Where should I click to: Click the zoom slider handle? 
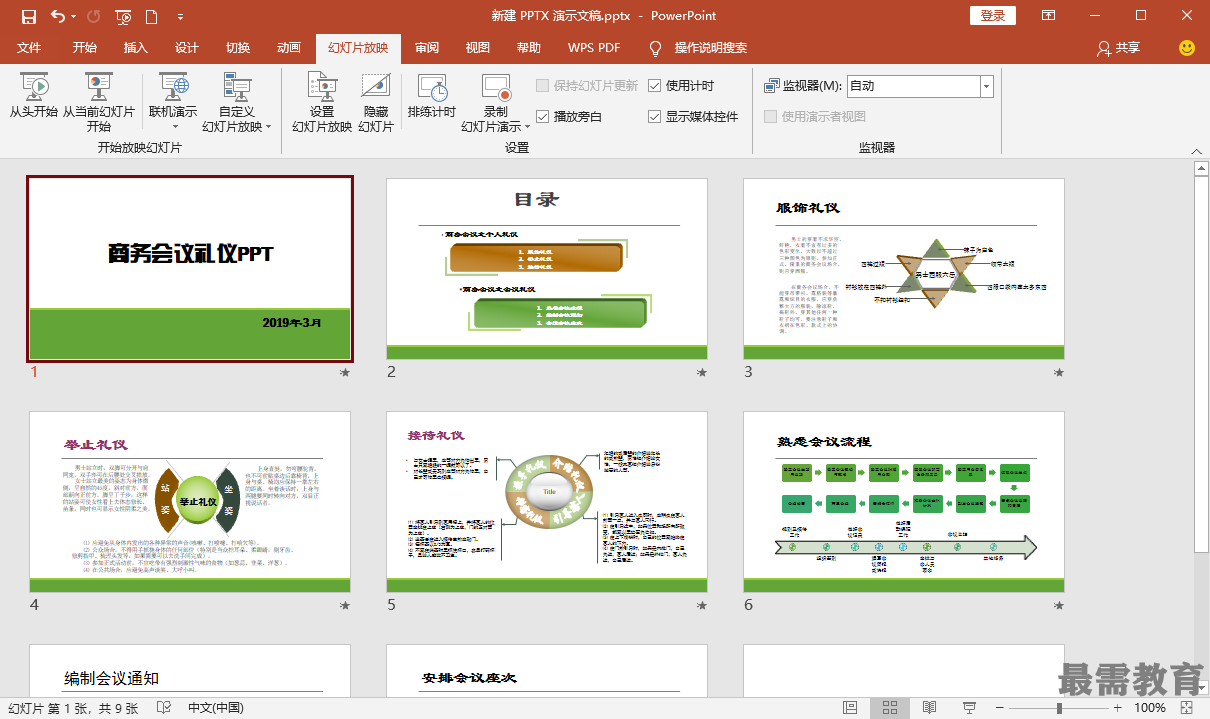(1060, 708)
